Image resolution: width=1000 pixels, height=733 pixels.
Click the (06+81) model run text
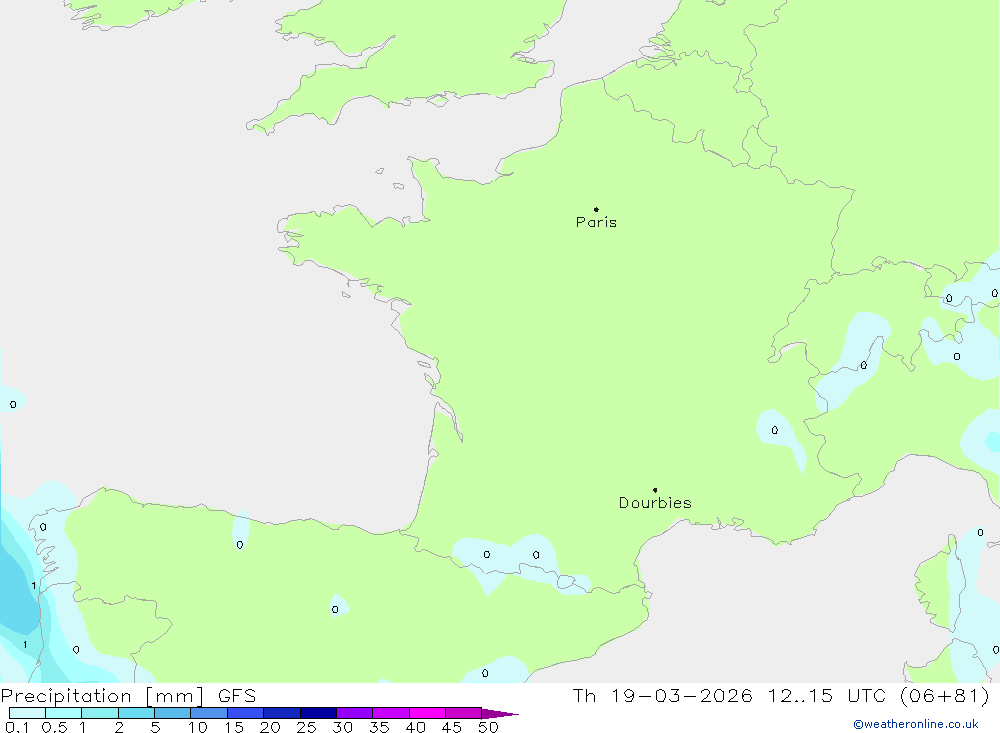pyautogui.click(x=945, y=695)
